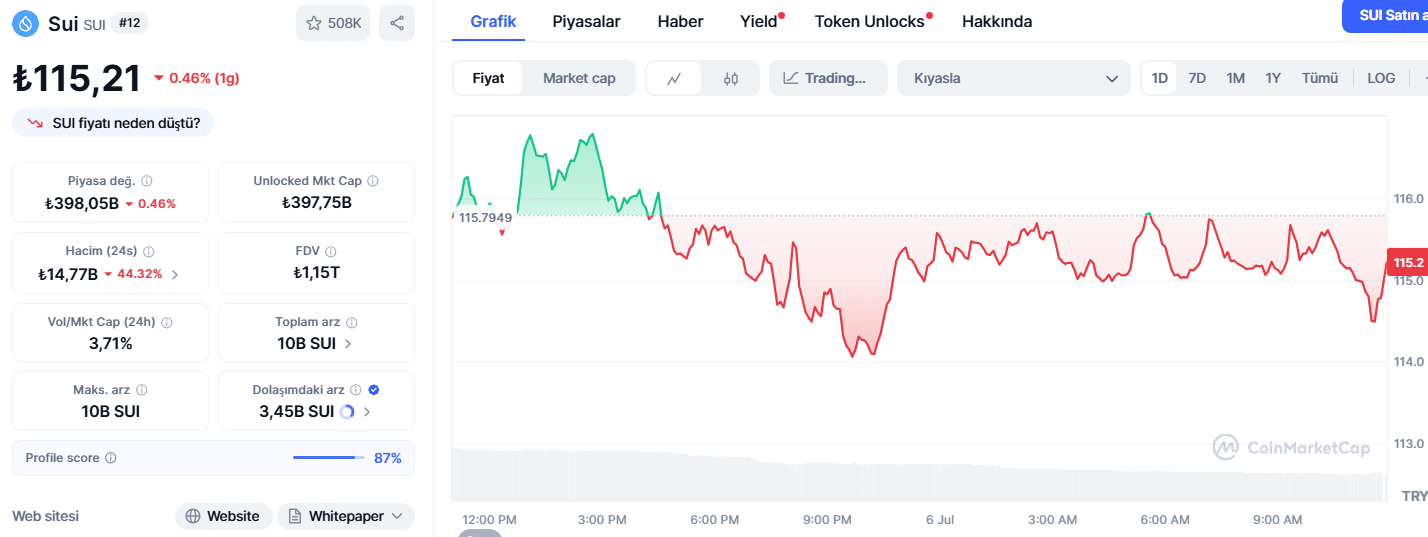Click info icon next to Maks. arz

click(142, 390)
